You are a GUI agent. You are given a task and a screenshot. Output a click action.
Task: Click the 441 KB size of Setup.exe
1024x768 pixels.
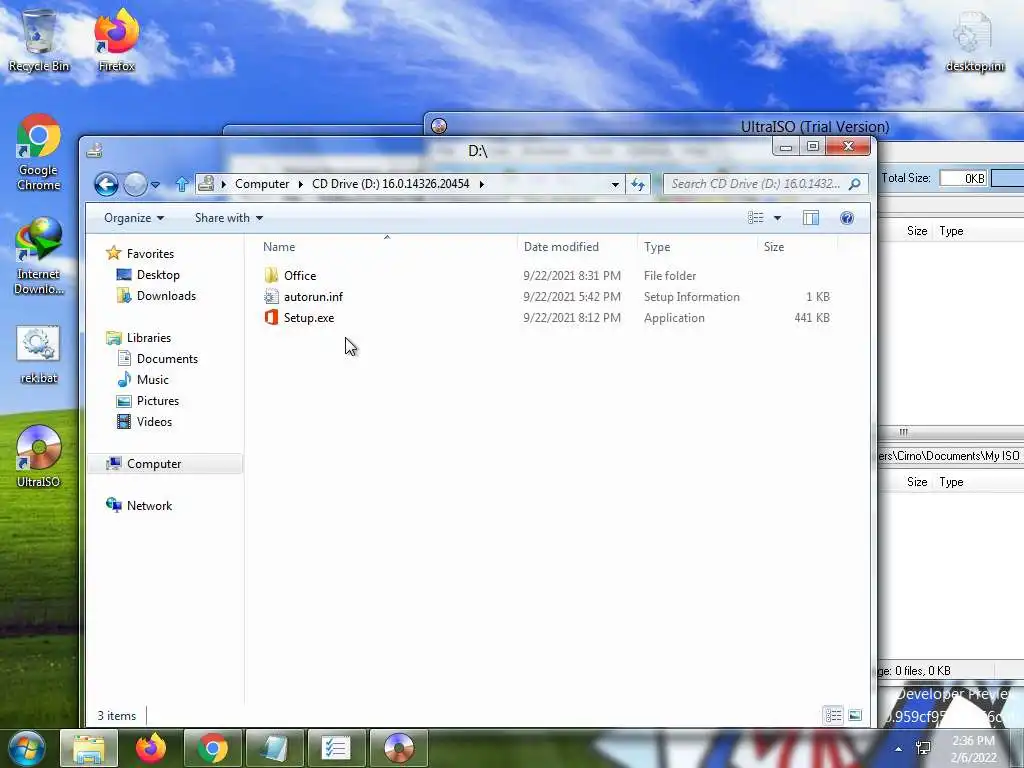coord(812,317)
